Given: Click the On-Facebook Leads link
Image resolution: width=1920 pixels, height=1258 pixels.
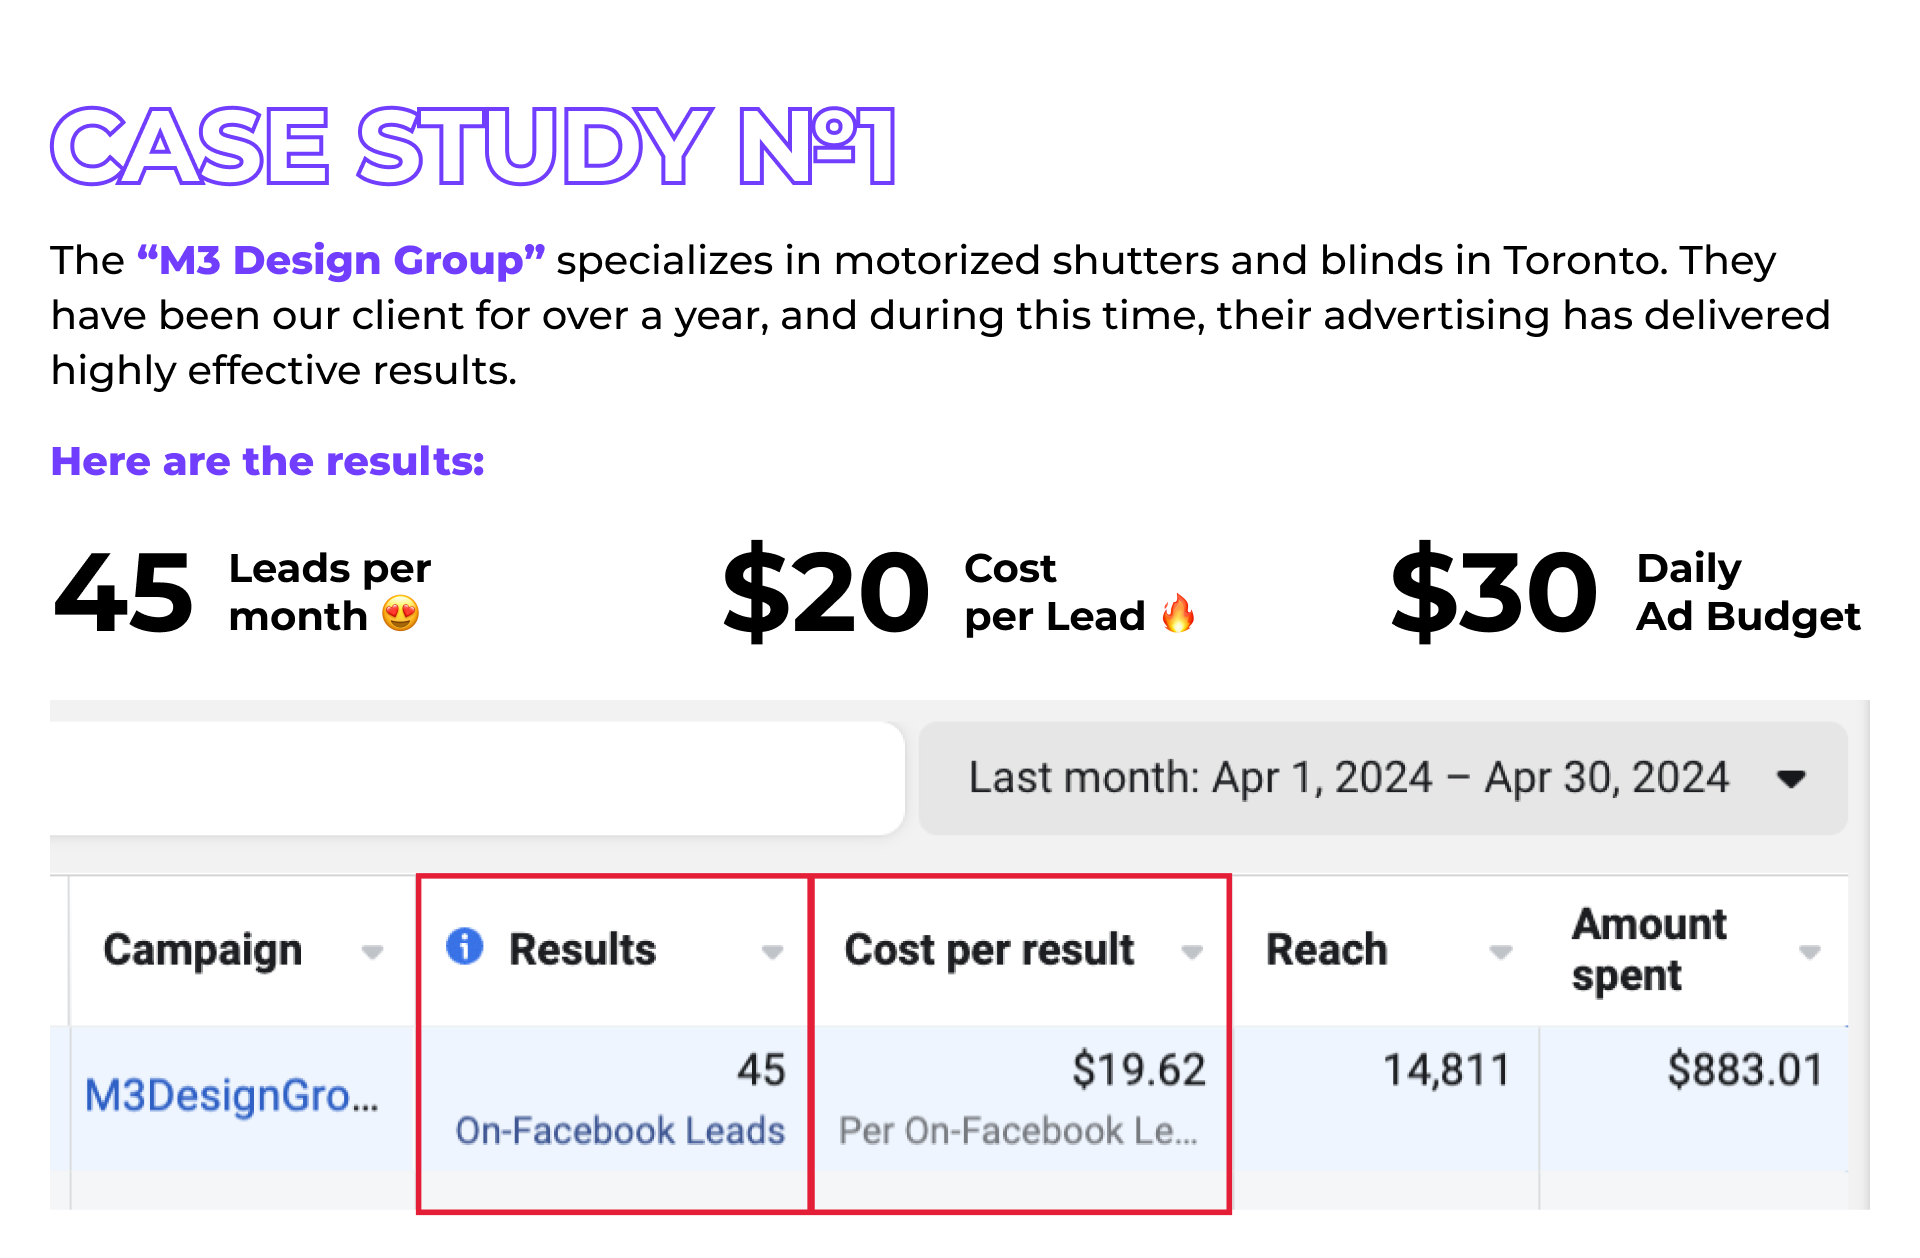Looking at the screenshot, I should [620, 1131].
